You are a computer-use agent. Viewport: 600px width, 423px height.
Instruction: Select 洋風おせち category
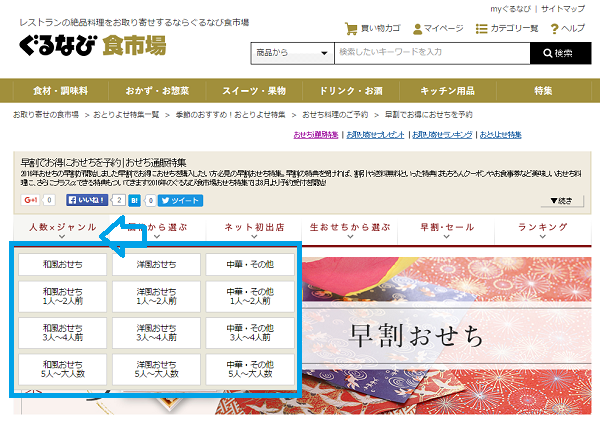(x=156, y=264)
